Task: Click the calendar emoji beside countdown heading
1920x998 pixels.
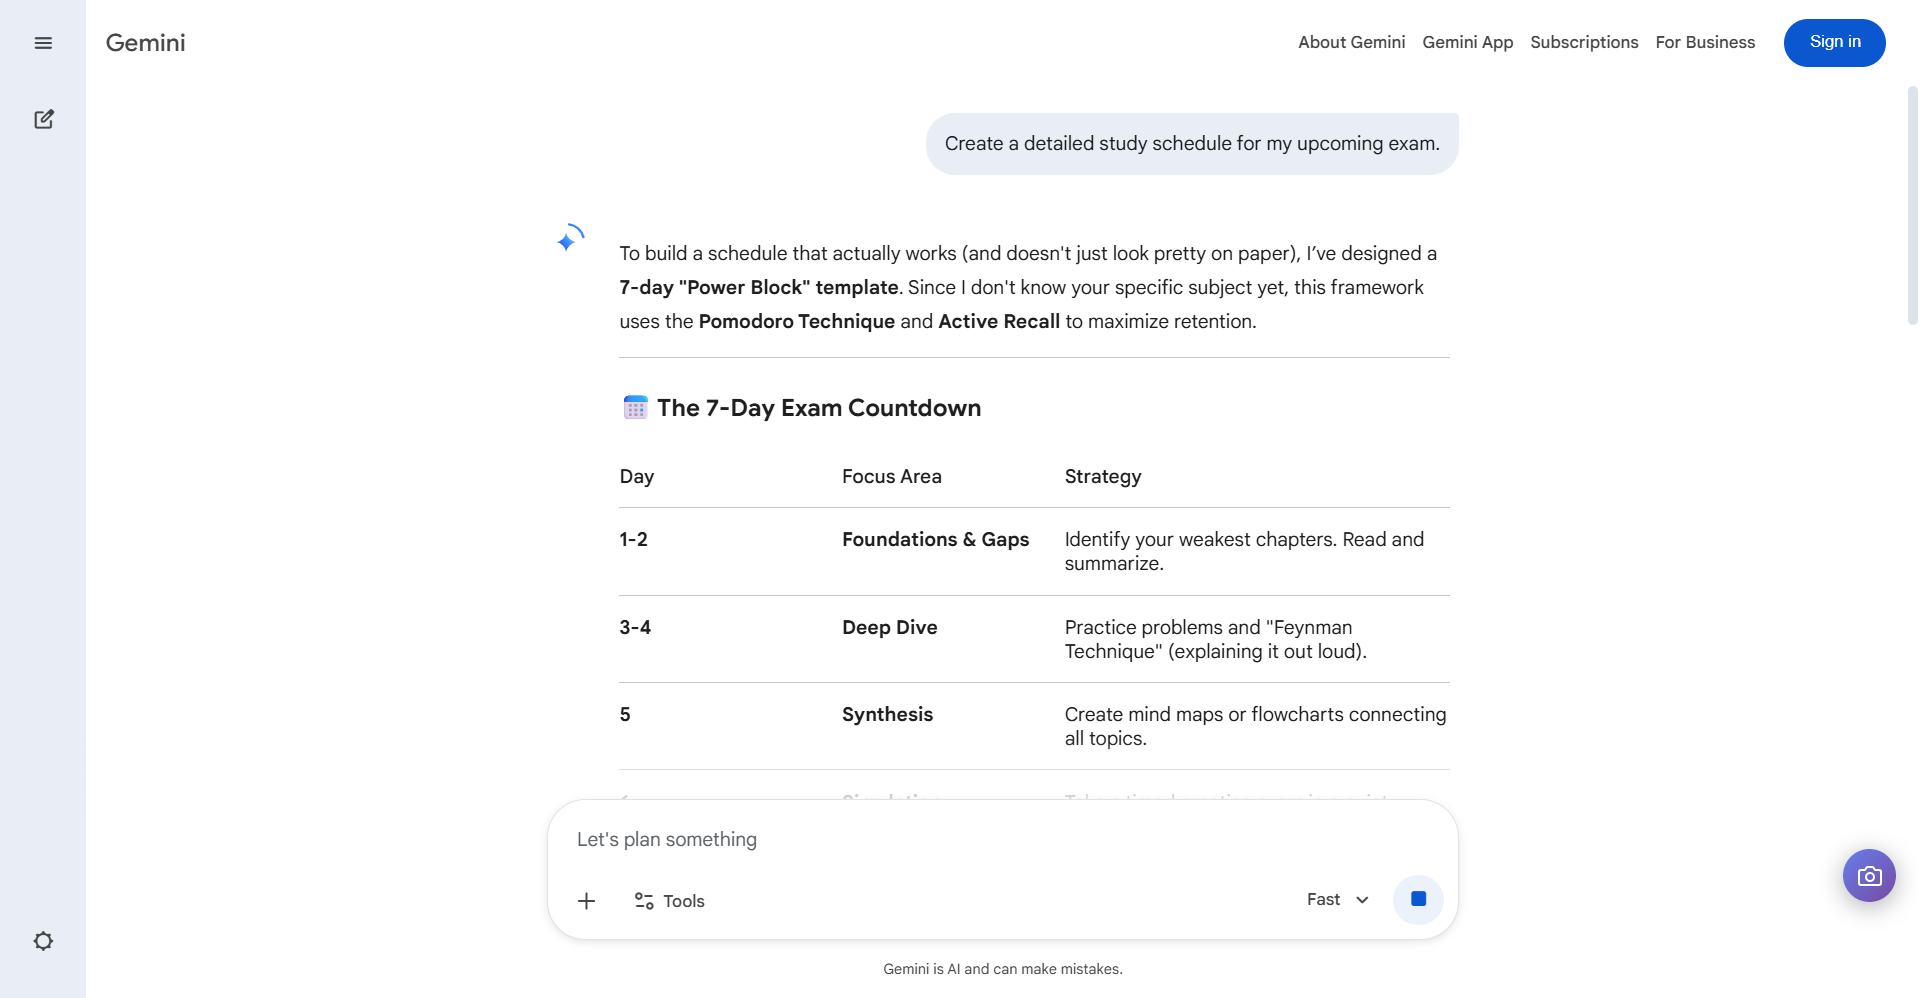Action: pos(635,408)
